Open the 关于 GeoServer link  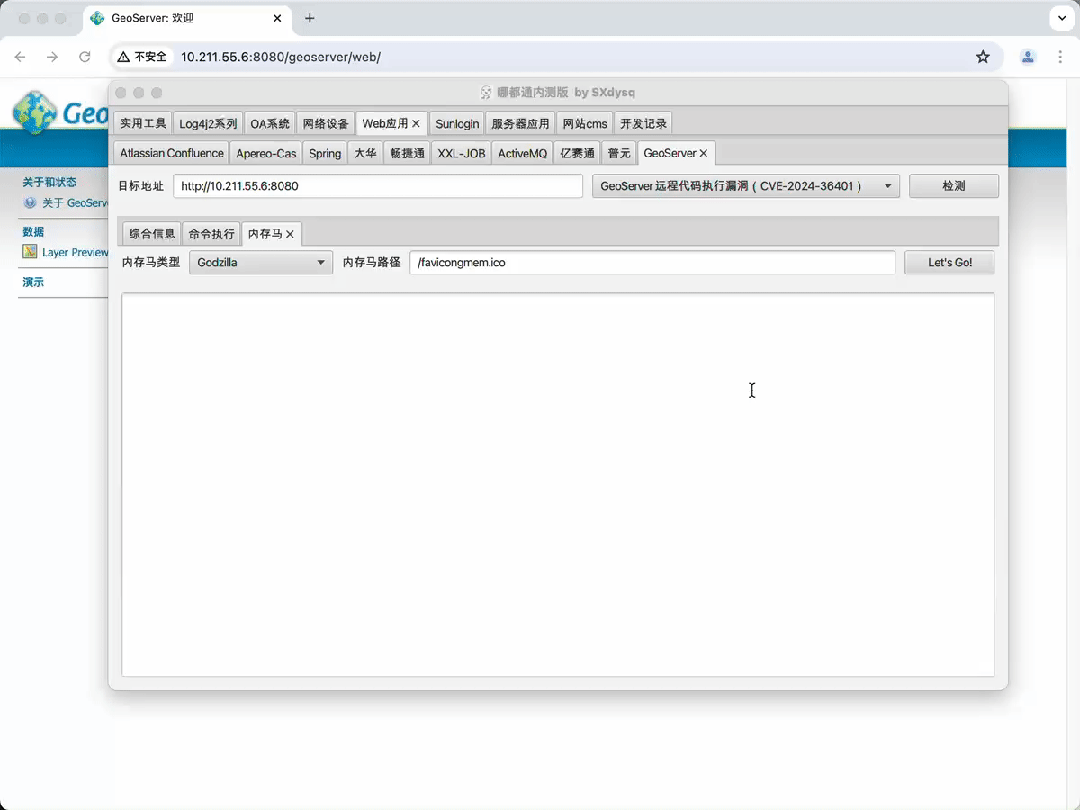click(74, 203)
